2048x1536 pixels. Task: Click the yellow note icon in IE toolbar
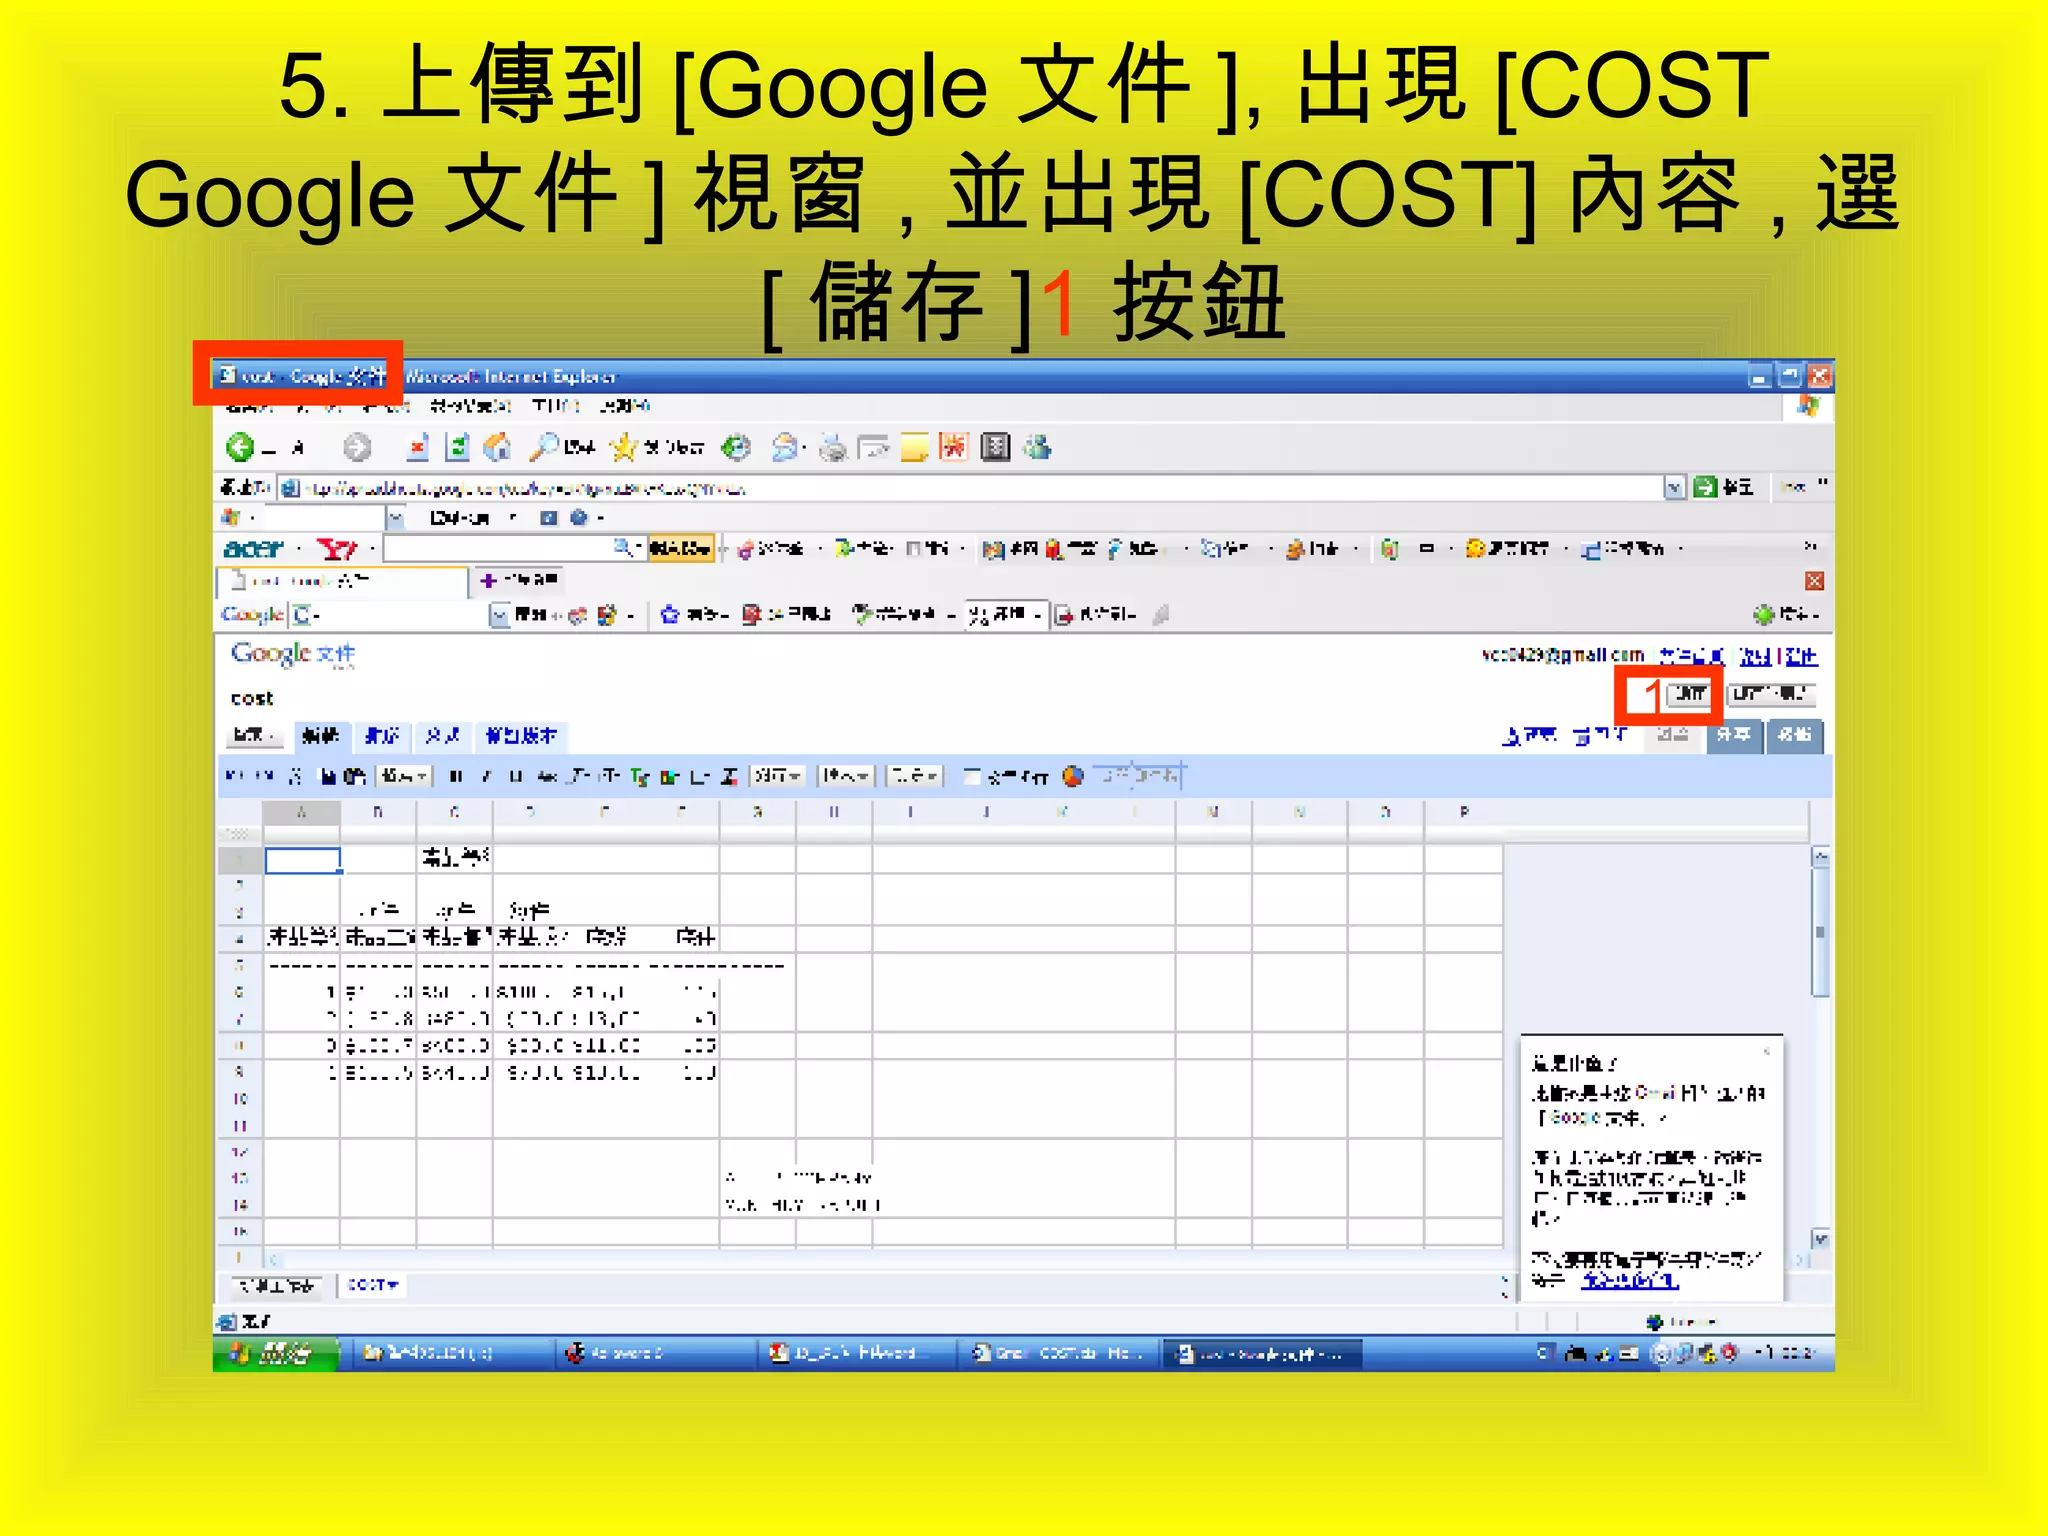(x=914, y=447)
